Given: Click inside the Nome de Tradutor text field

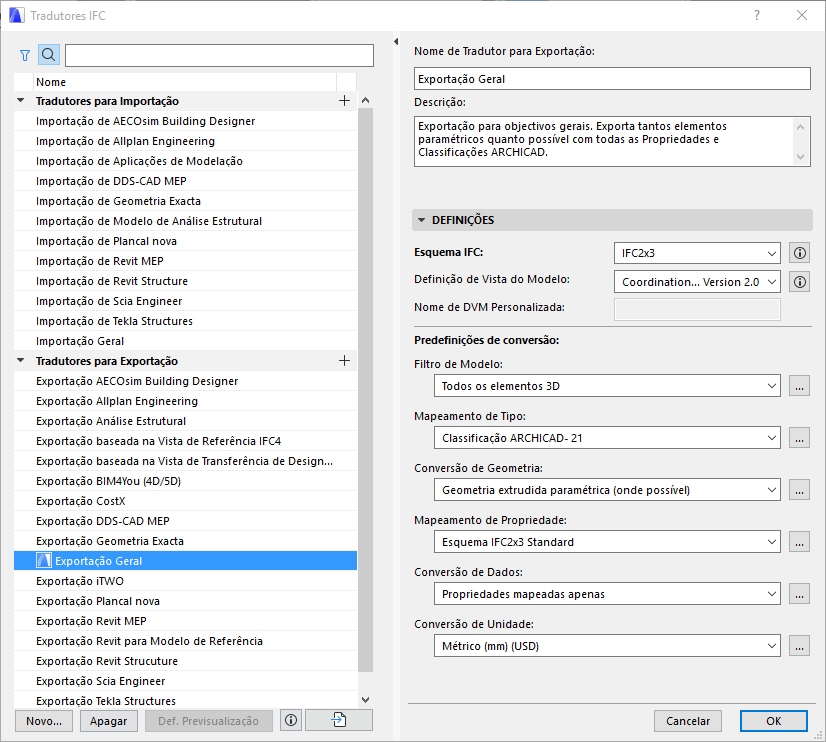Looking at the screenshot, I should 610,78.
